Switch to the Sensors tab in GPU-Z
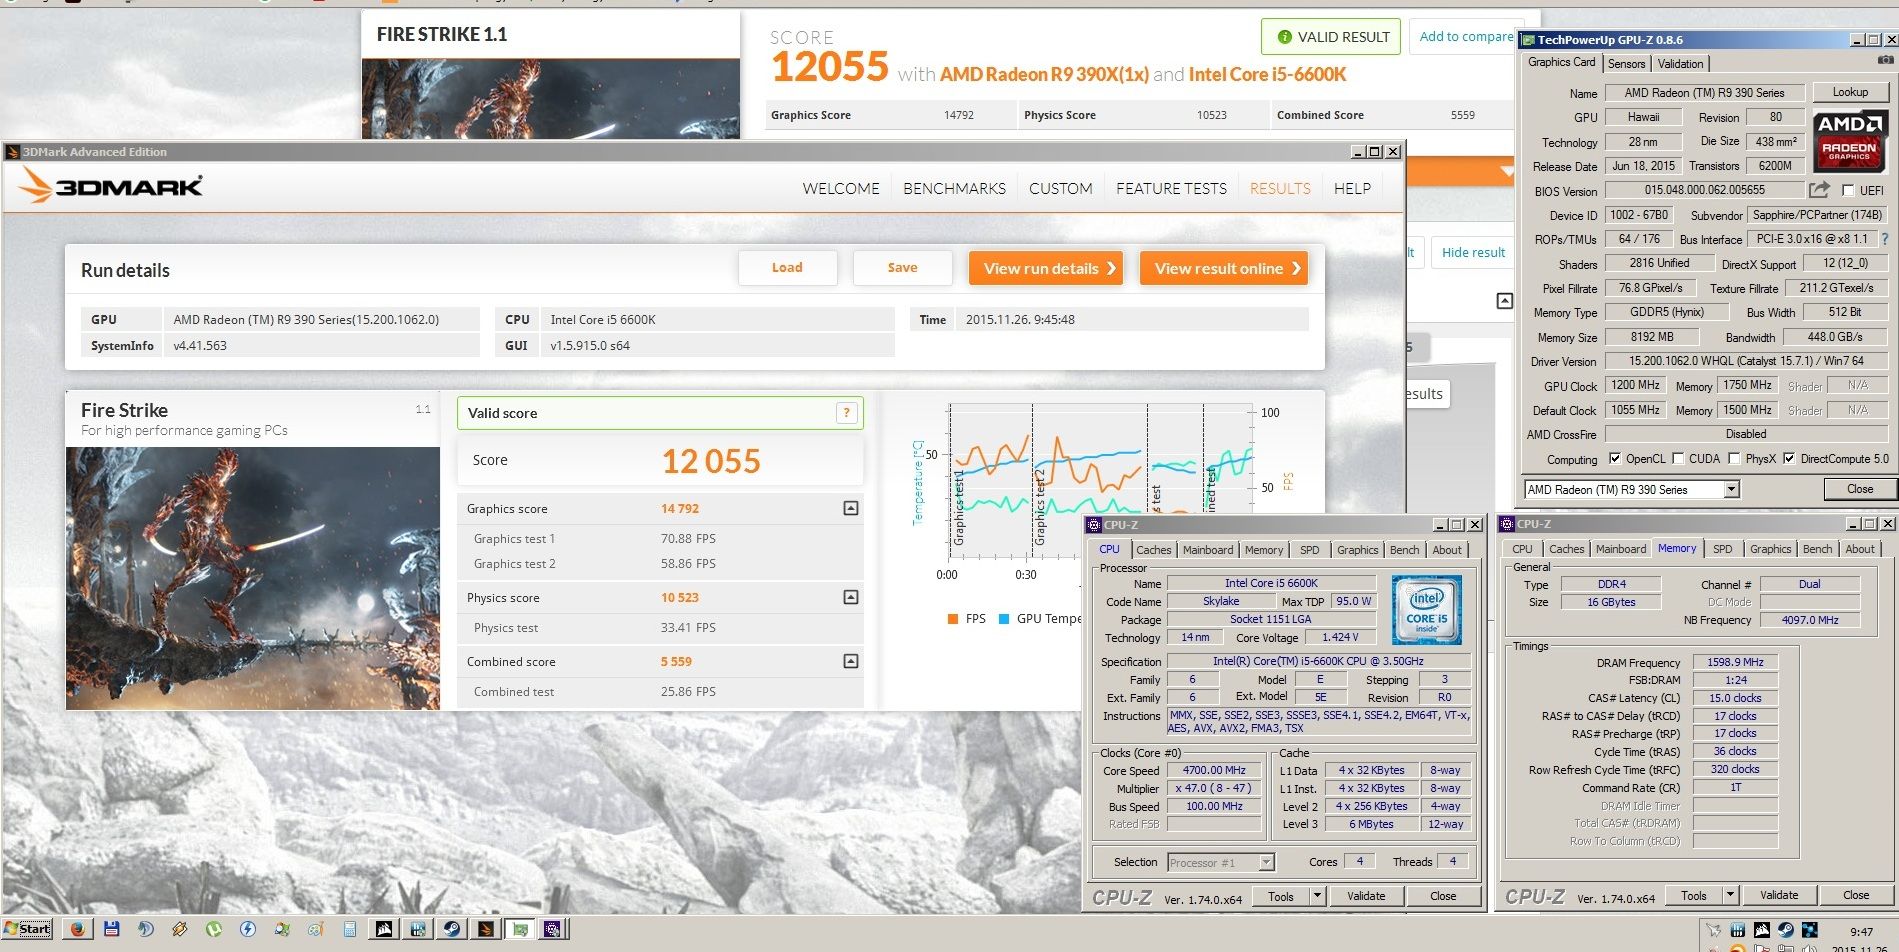The width and height of the screenshot is (1899, 952). 1626,63
